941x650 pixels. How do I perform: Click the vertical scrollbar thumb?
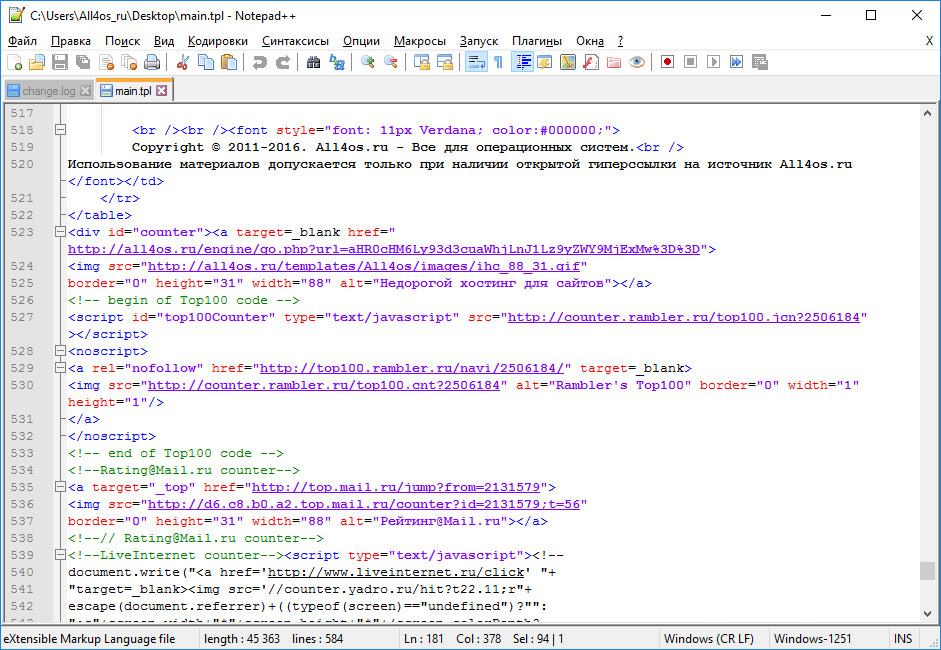[x=927, y=571]
